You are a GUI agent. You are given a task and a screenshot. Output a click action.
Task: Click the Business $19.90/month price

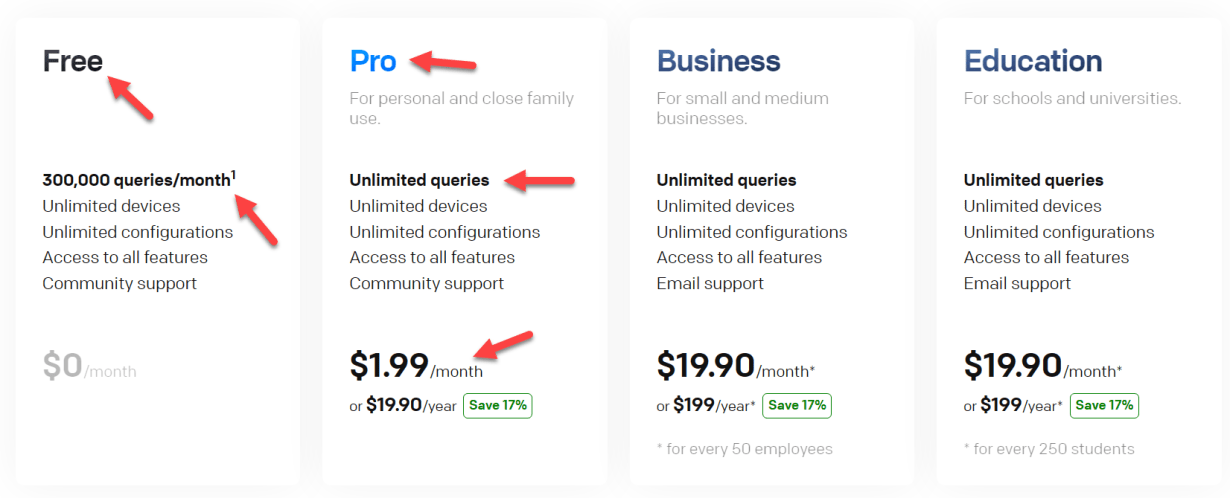point(735,367)
